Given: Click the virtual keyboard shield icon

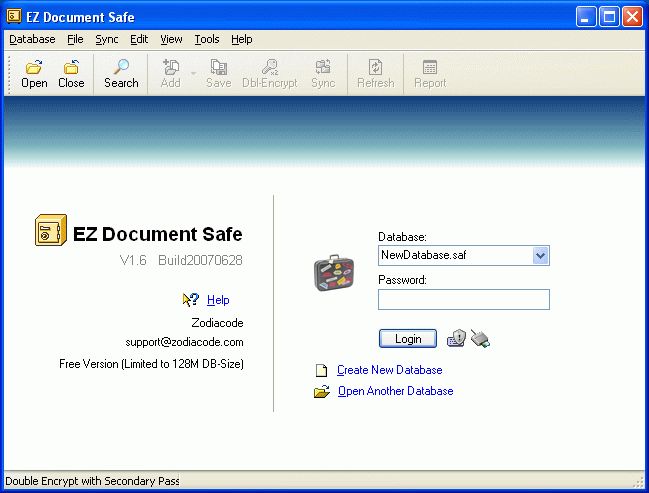Looking at the screenshot, I should coord(456,339).
